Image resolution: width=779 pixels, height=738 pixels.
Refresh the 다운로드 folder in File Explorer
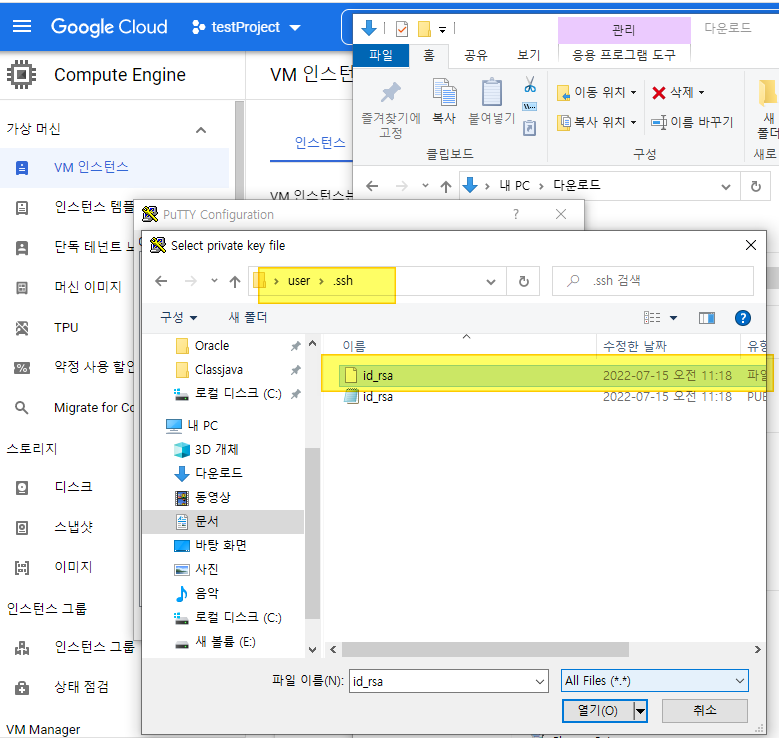click(x=756, y=186)
